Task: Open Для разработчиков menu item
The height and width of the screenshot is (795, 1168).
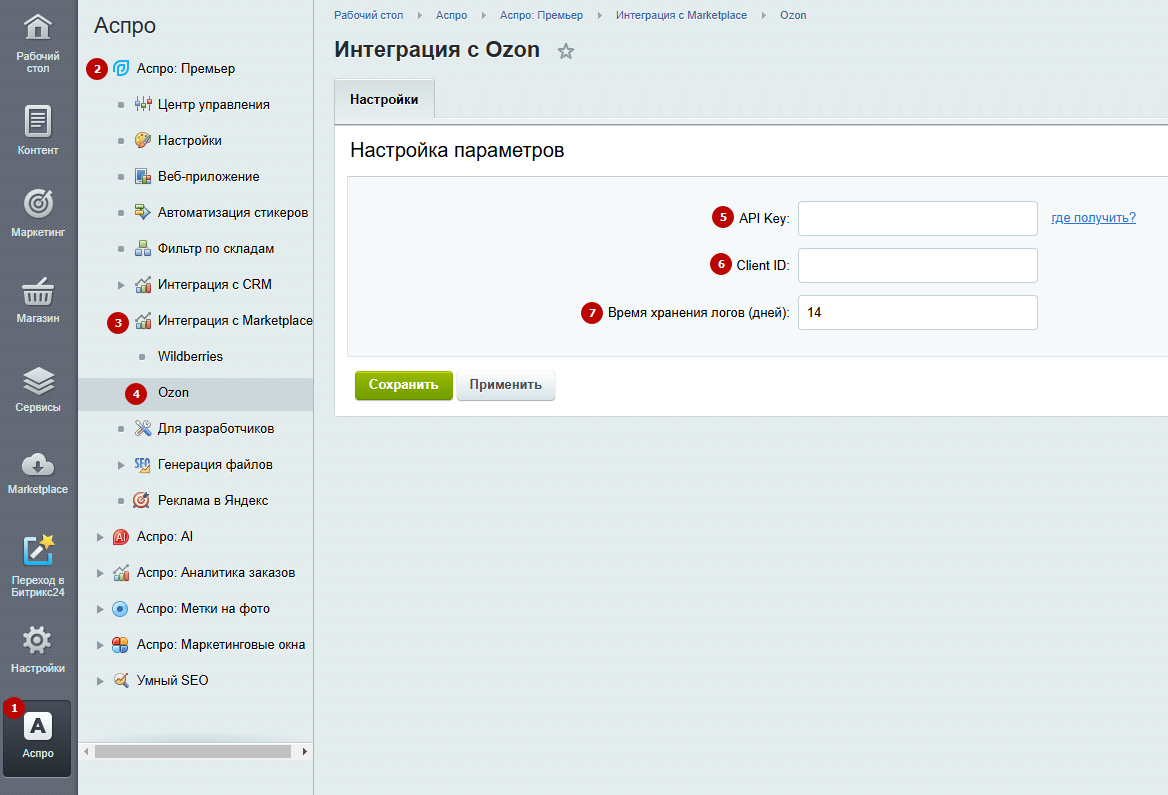Action: coord(216,428)
